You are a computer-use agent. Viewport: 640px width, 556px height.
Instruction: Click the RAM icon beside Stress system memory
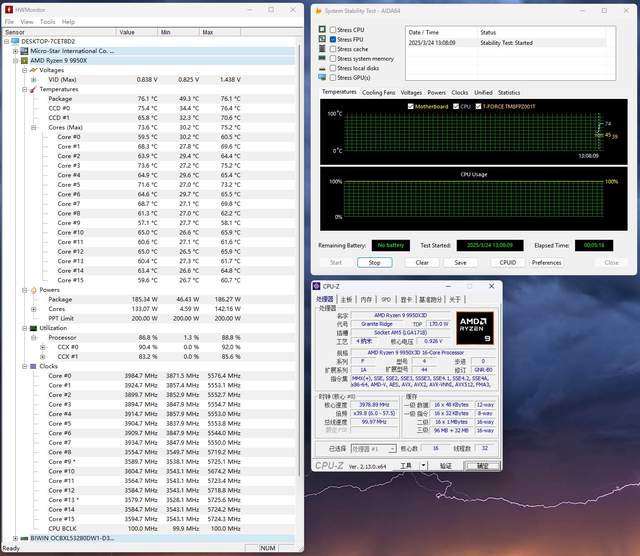click(322, 58)
